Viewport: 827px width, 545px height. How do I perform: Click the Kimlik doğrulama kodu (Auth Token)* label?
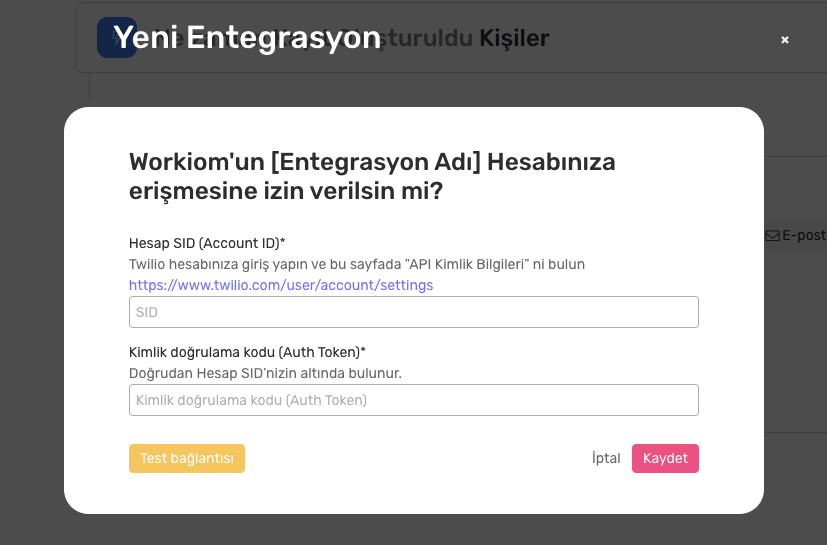[247, 352]
